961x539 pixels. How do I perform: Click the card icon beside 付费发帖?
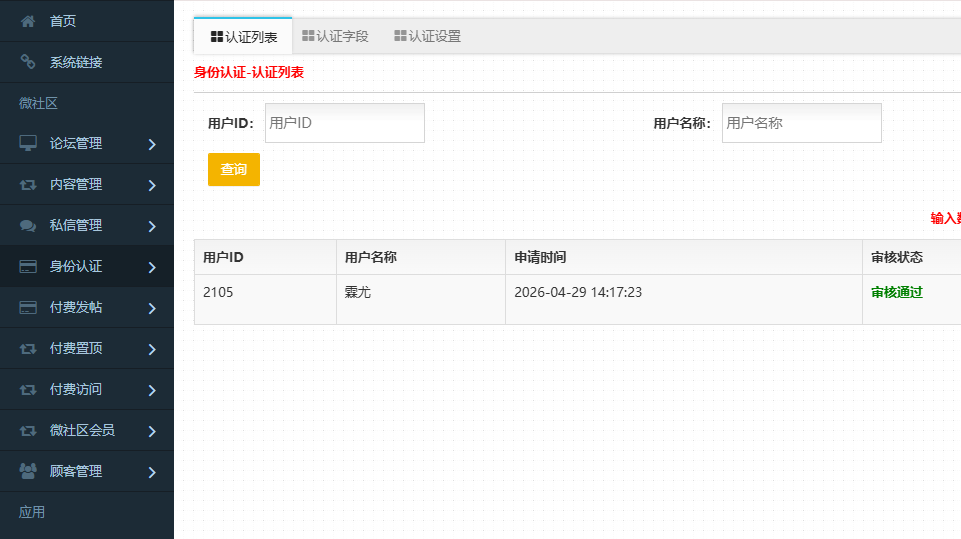pyautogui.click(x=28, y=307)
